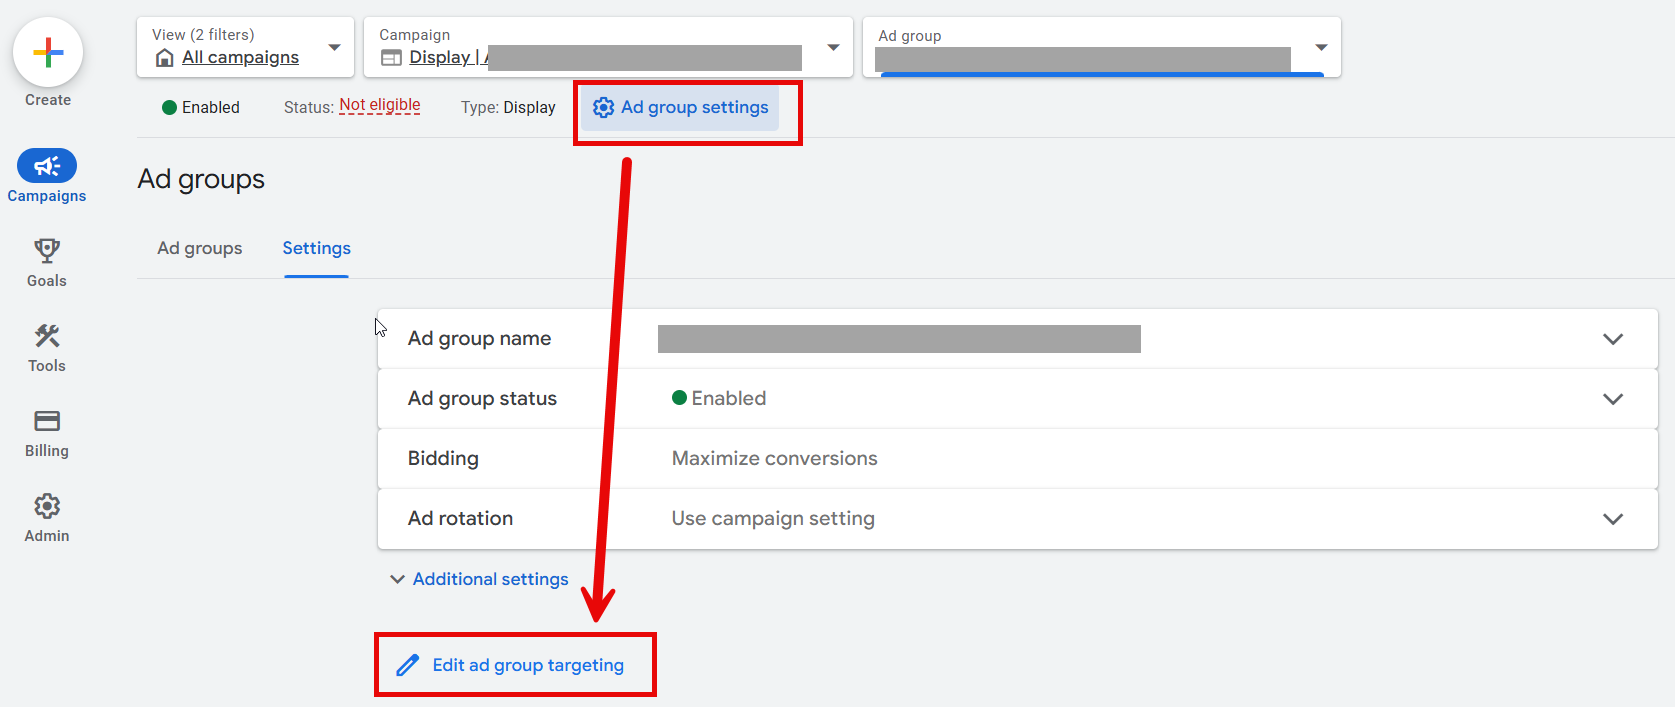Open the Campaign selector dropdown
Viewport: 1675px width, 707px height.
[x=833, y=47]
